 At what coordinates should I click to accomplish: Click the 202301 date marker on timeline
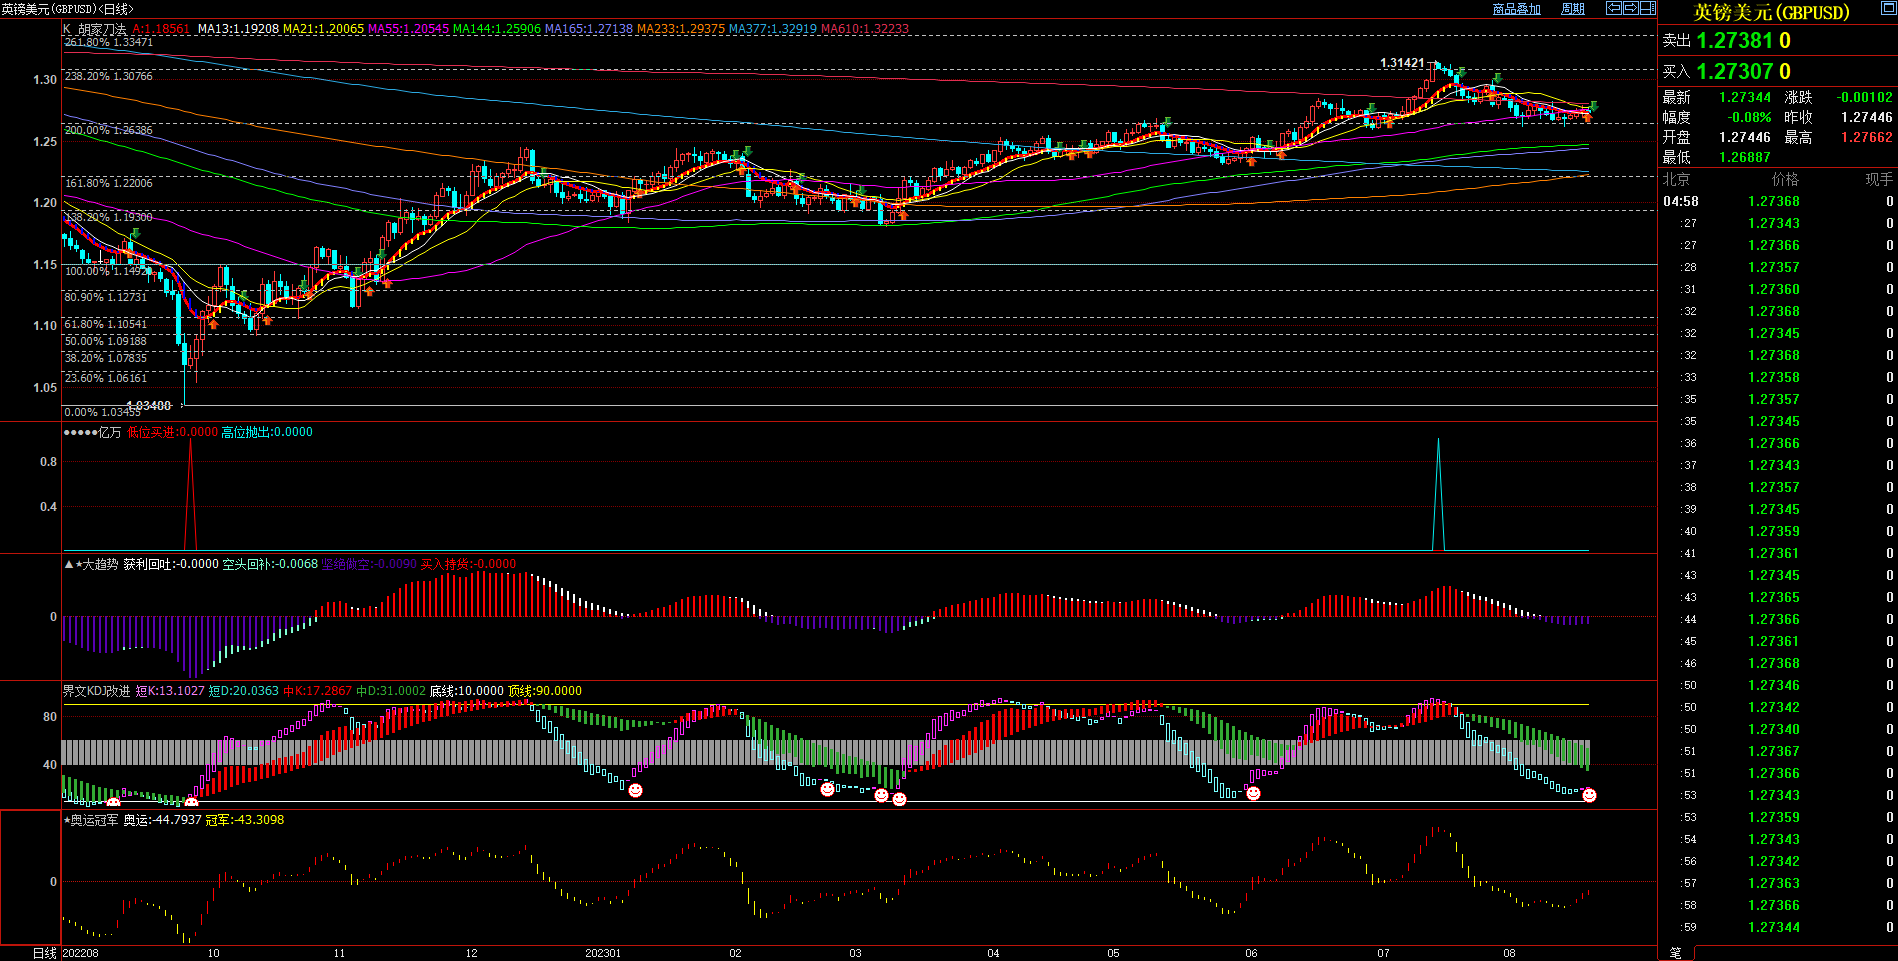pyautogui.click(x=603, y=953)
